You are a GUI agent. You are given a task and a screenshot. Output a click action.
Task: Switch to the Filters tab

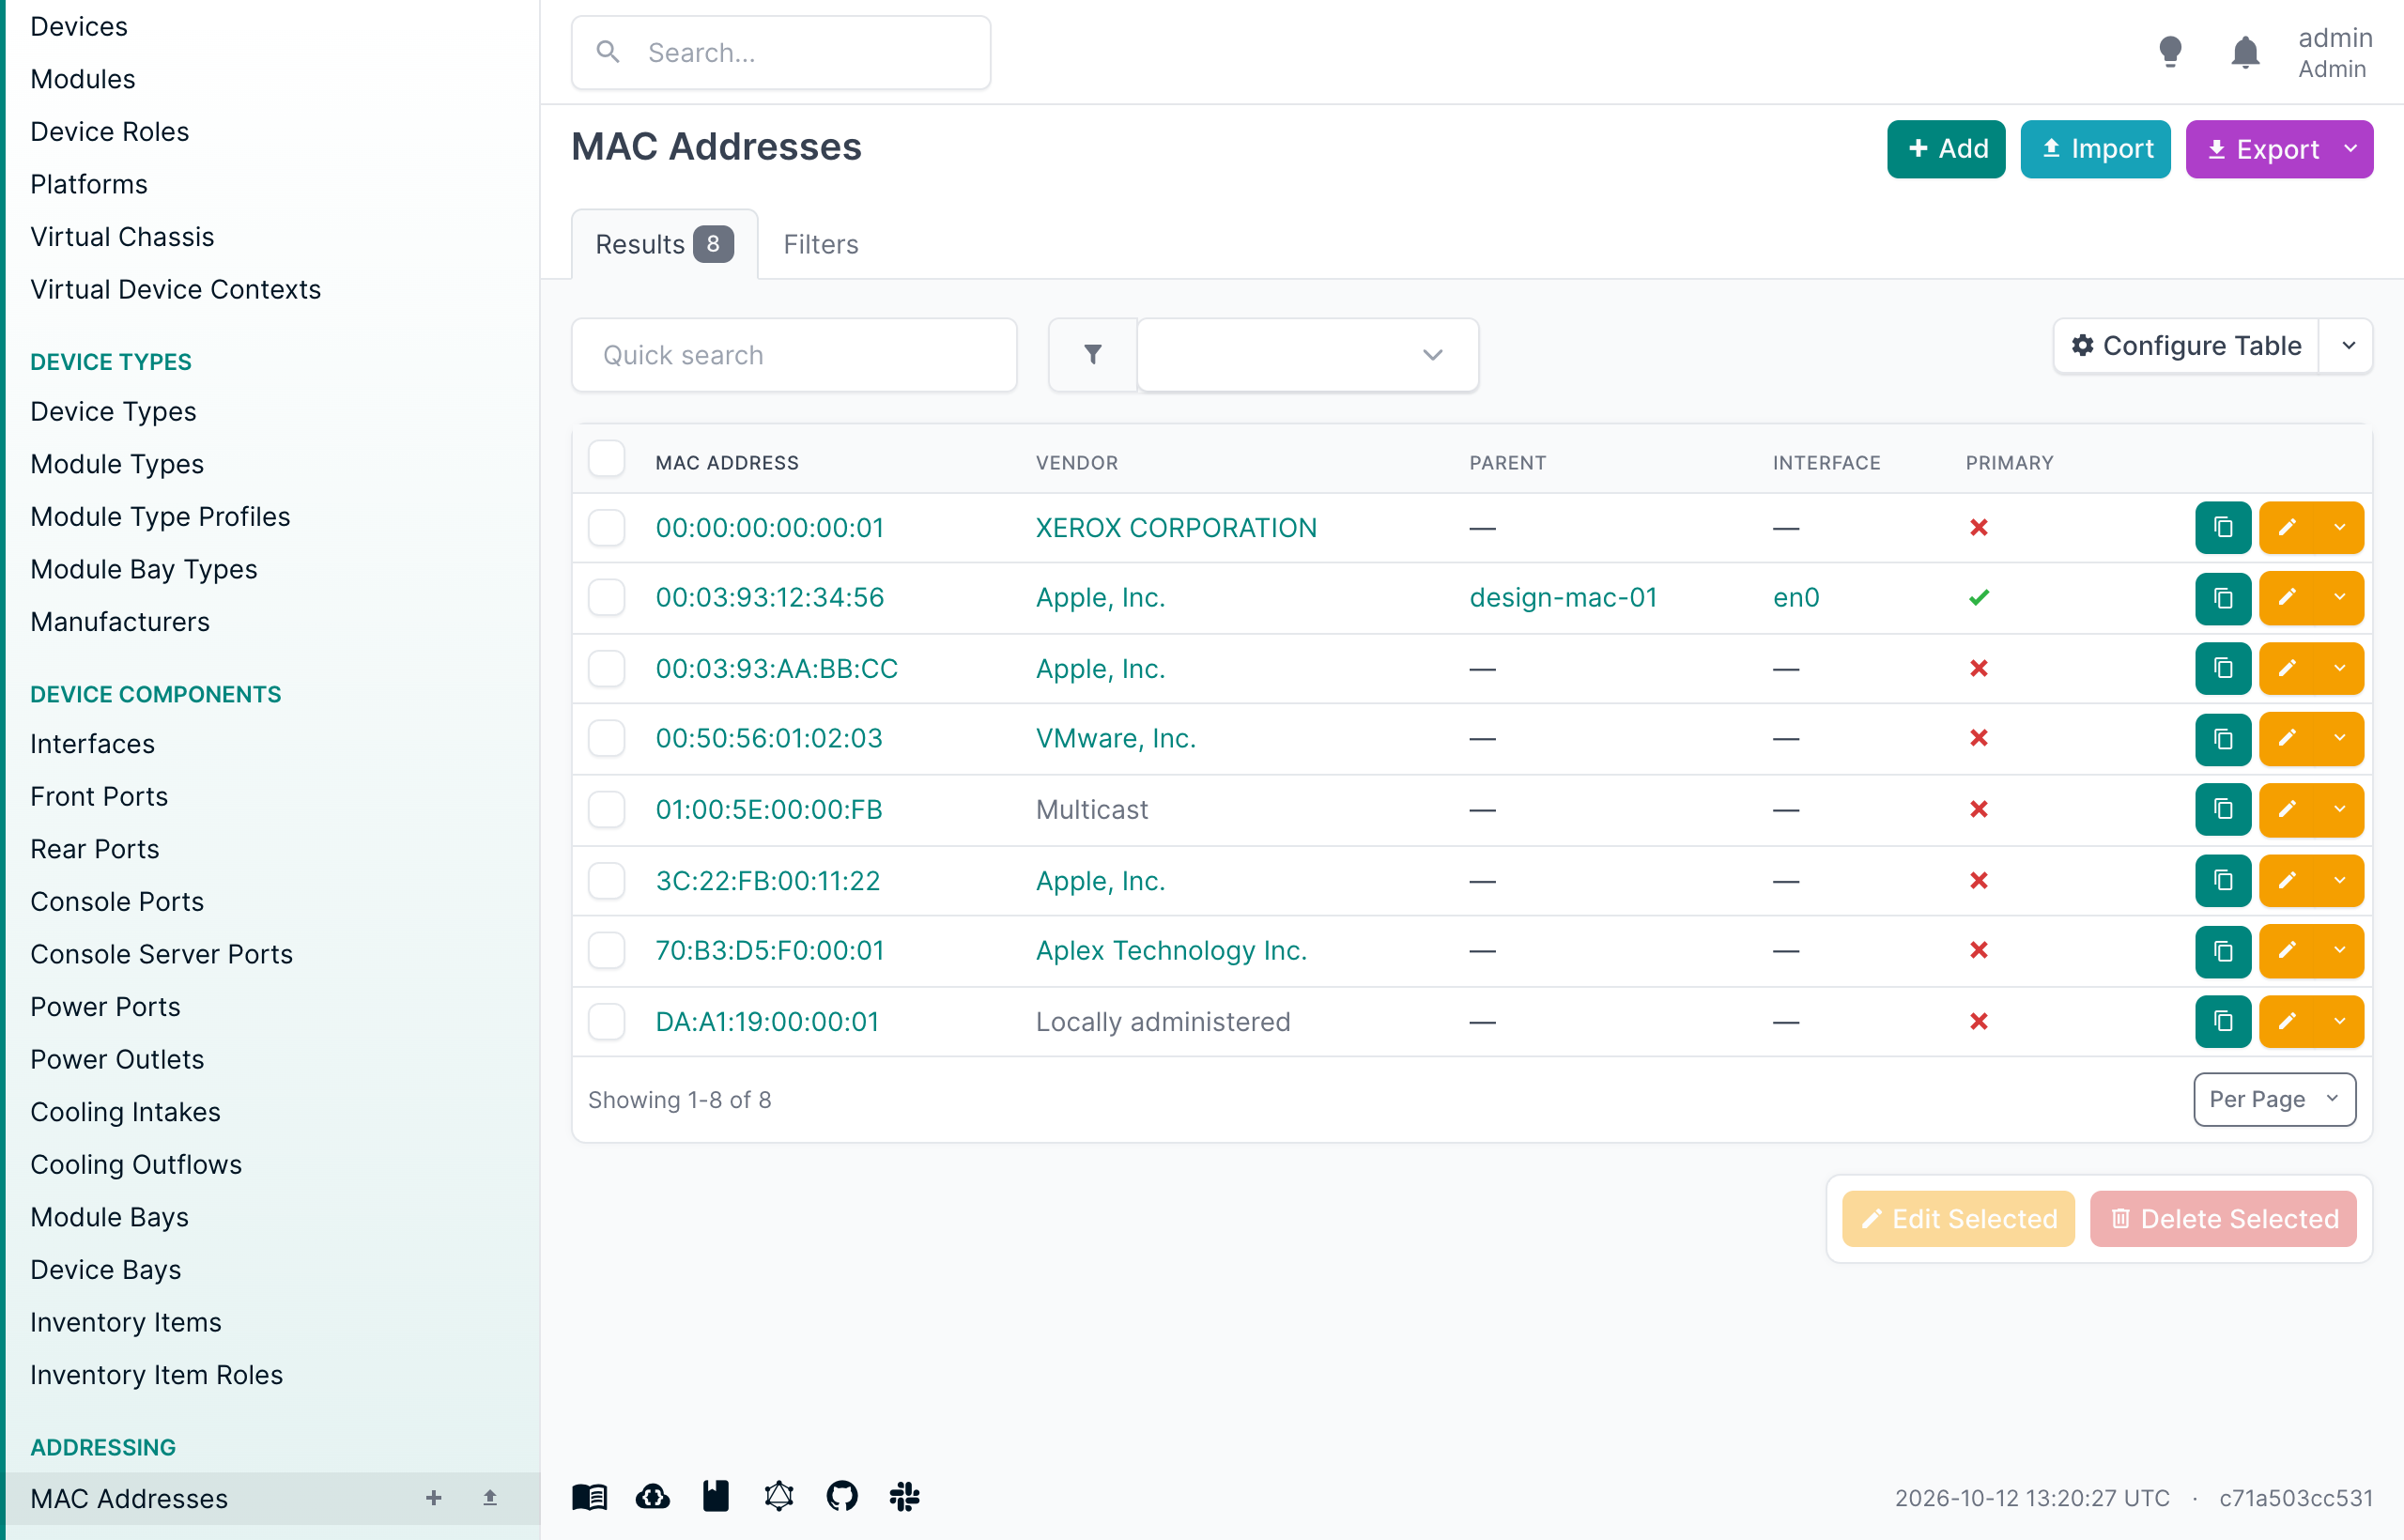[x=820, y=244]
